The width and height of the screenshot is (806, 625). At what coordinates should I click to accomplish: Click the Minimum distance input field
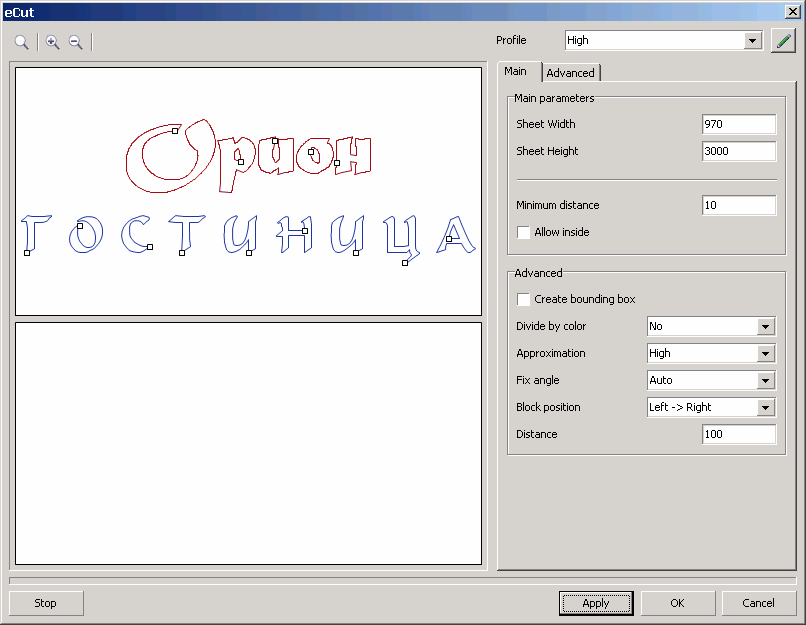[x=739, y=205]
